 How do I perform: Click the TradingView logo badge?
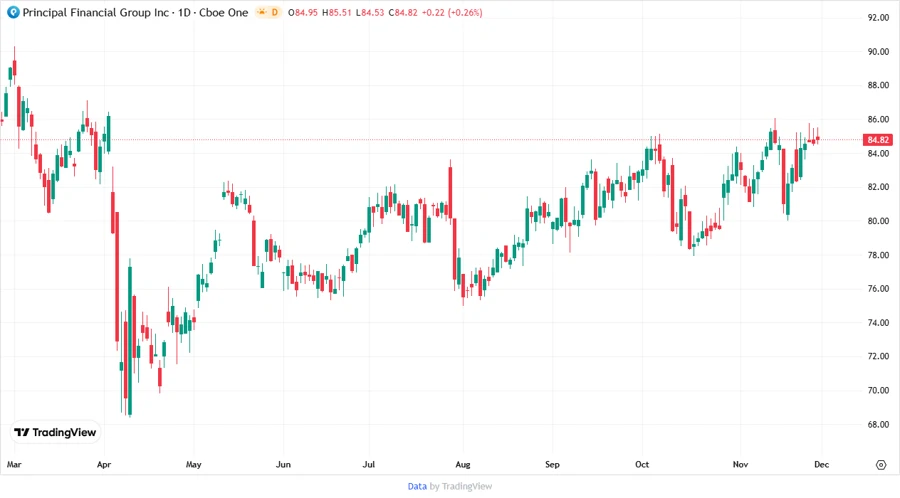coord(54,433)
